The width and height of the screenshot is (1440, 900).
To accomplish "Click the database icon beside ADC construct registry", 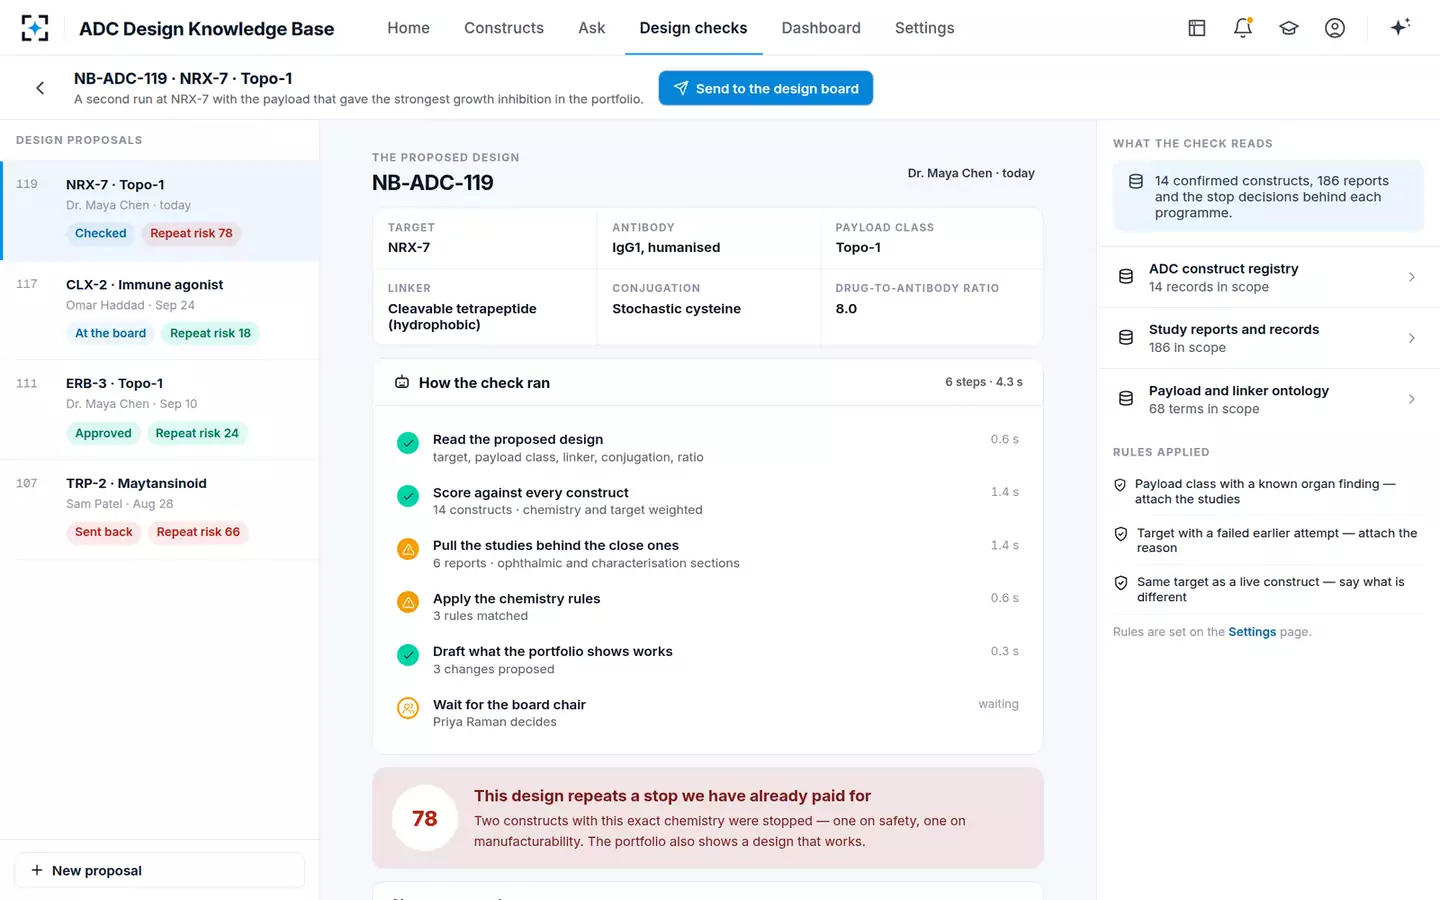I will tap(1126, 277).
